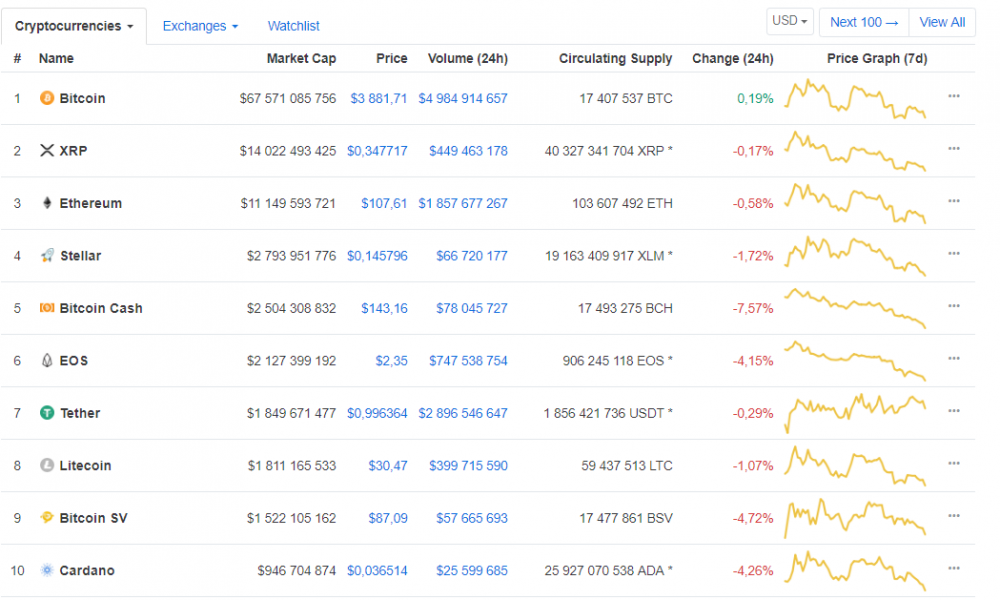Open the XRP name link
The width and height of the screenshot is (1000, 600).
click(73, 151)
